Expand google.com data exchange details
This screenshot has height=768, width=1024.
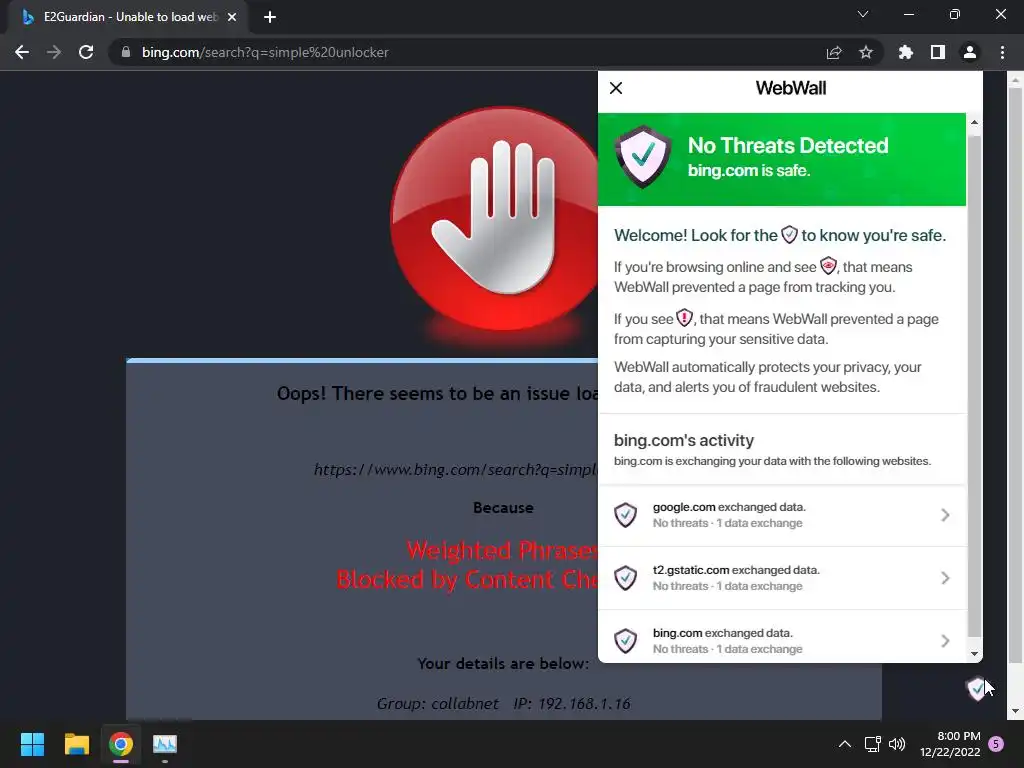pyautogui.click(x=945, y=515)
